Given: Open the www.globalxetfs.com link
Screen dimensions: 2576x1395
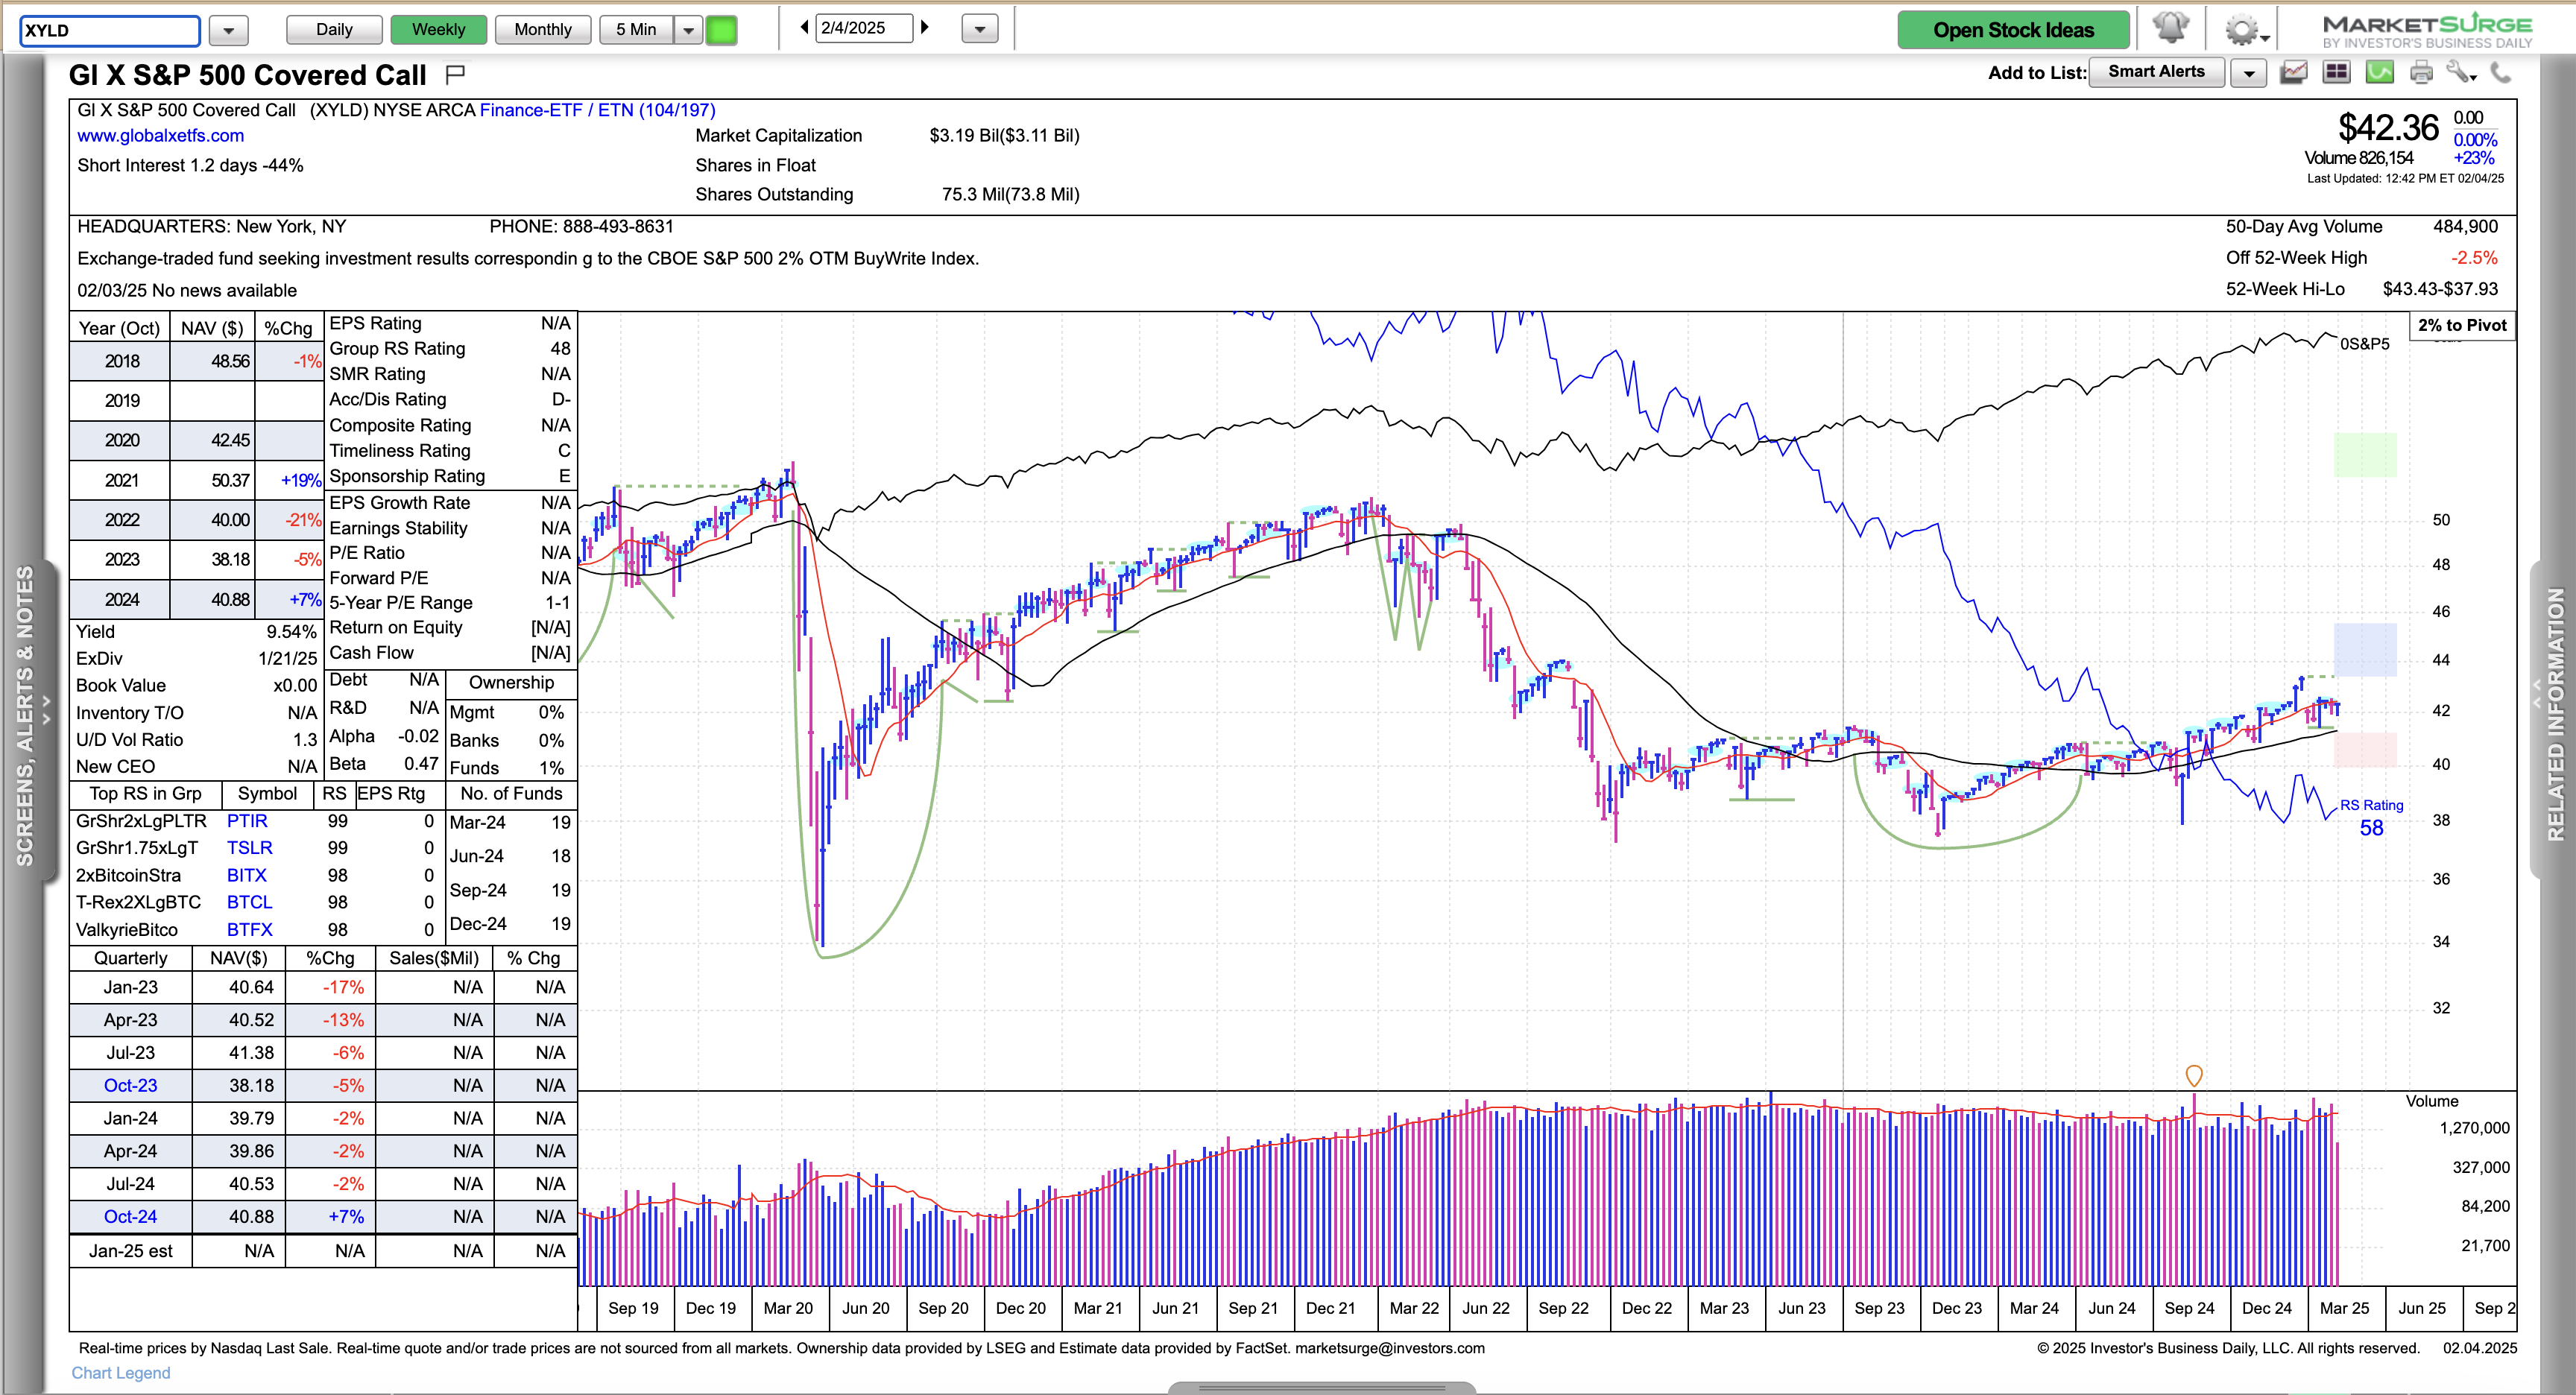Looking at the screenshot, I should (160, 136).
